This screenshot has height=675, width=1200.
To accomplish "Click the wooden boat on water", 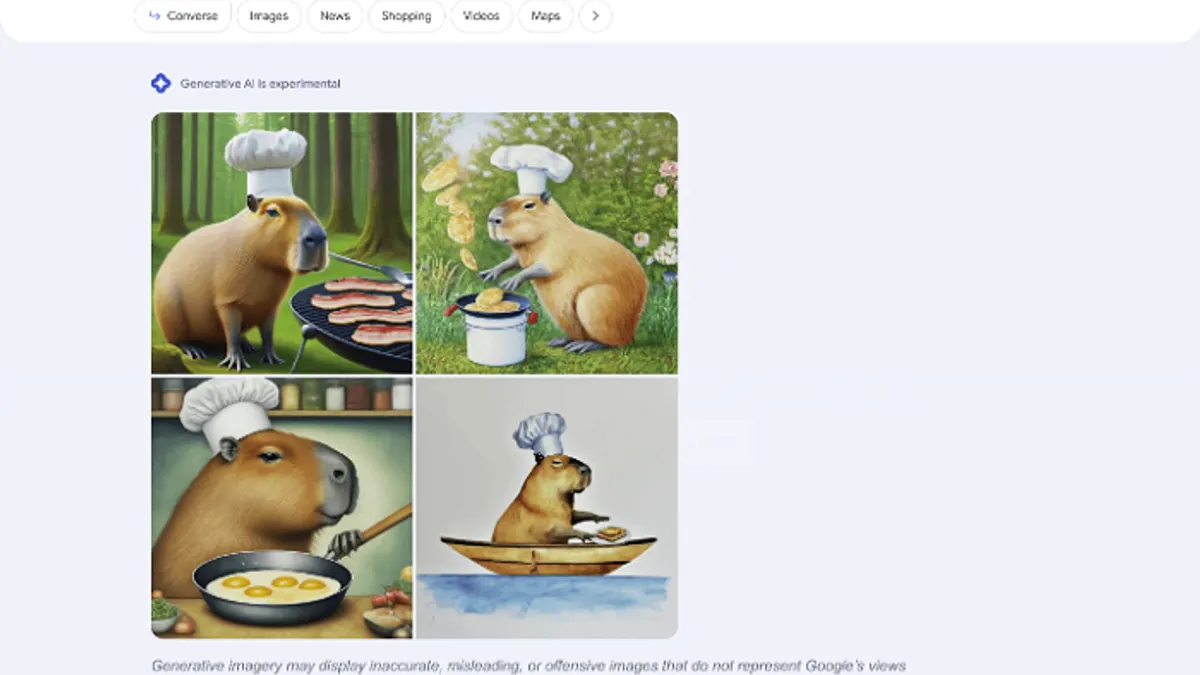I will coord(548,554).
